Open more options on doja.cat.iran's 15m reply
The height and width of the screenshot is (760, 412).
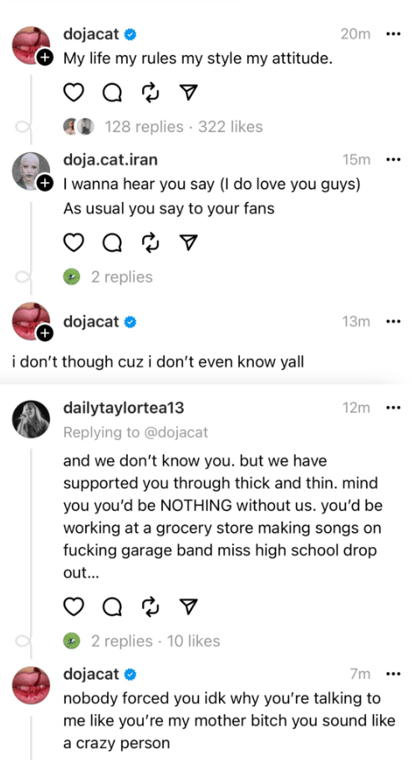[393, 159]
